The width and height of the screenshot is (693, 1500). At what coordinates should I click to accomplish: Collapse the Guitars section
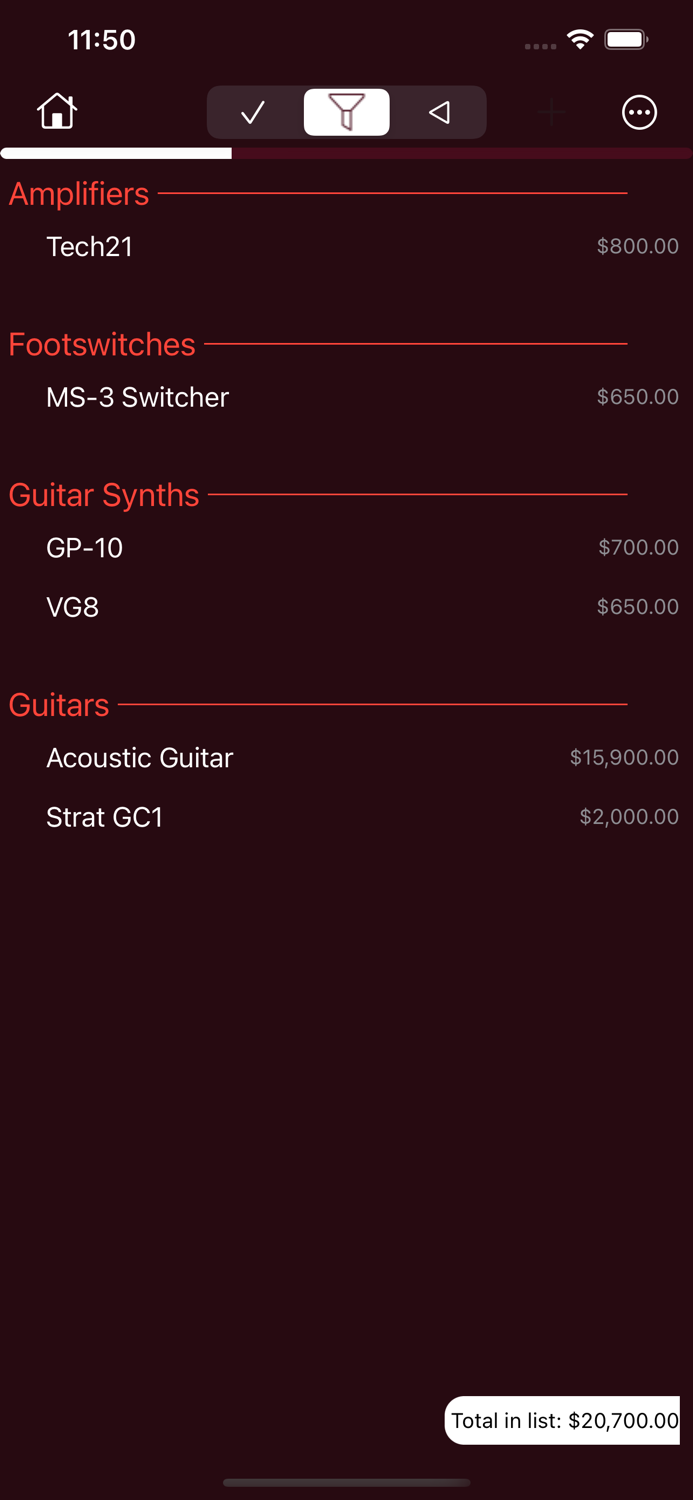point(58,705)
